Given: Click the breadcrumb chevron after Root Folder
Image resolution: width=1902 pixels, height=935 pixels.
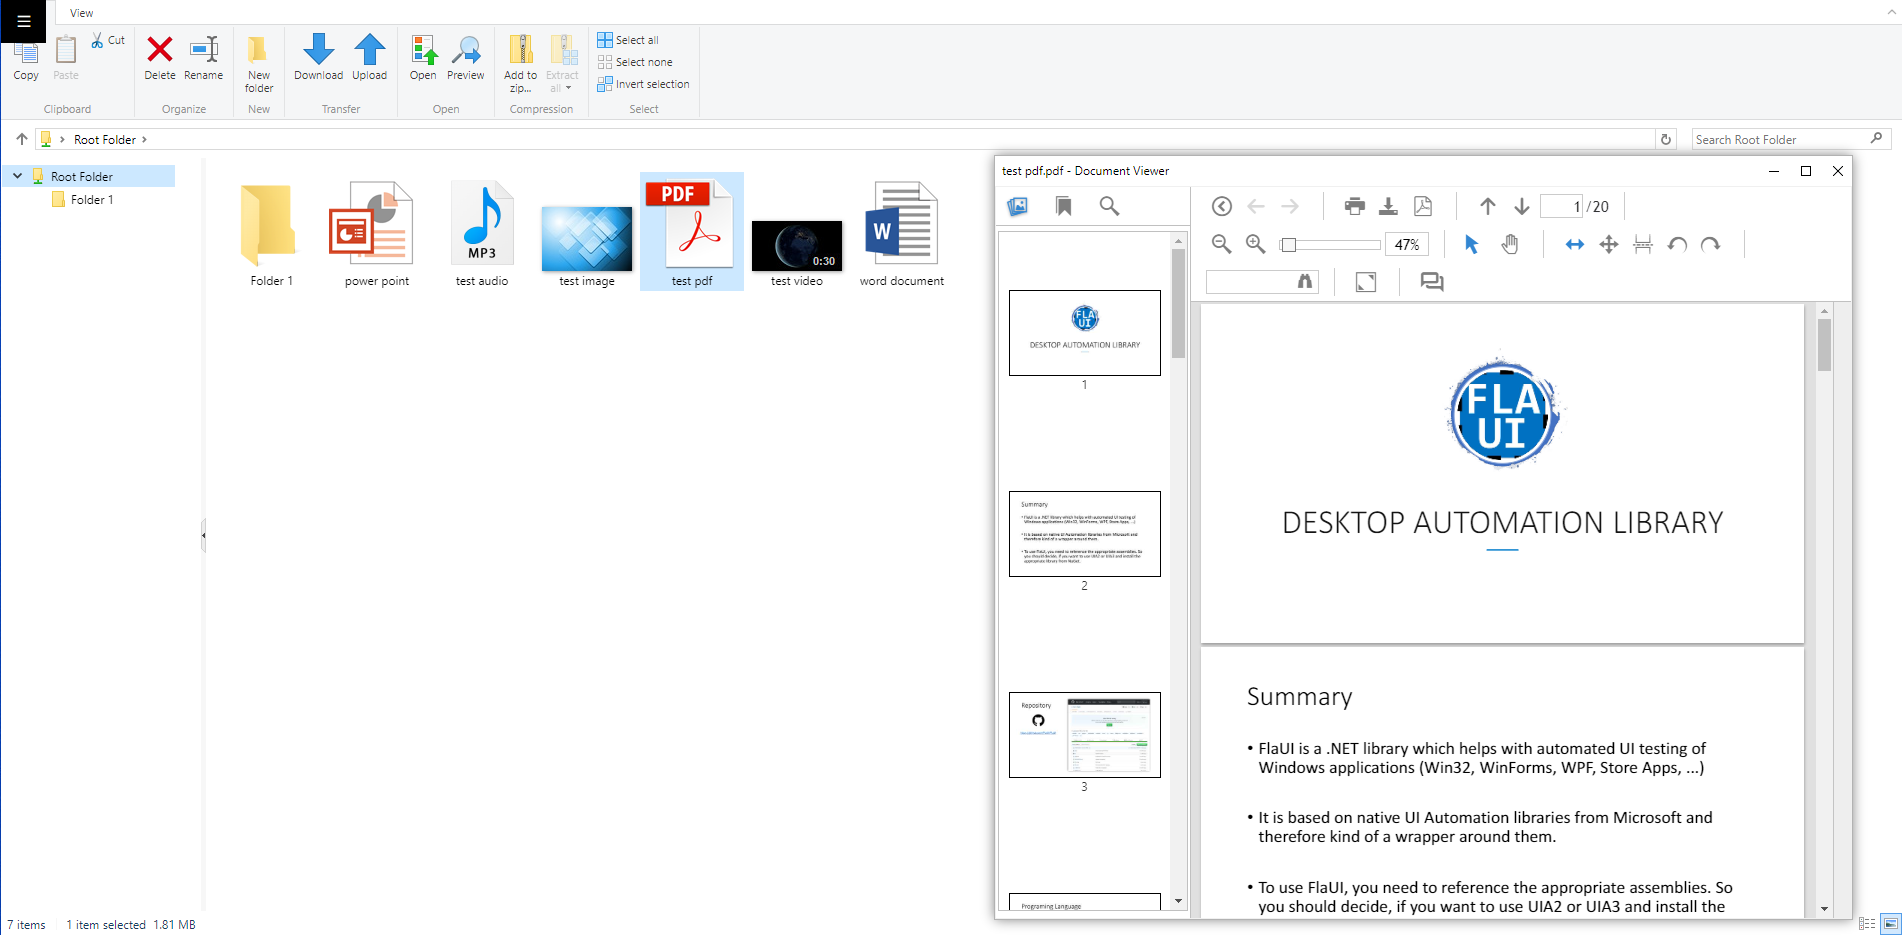Looking at the screenshot, I should point(144,139).
